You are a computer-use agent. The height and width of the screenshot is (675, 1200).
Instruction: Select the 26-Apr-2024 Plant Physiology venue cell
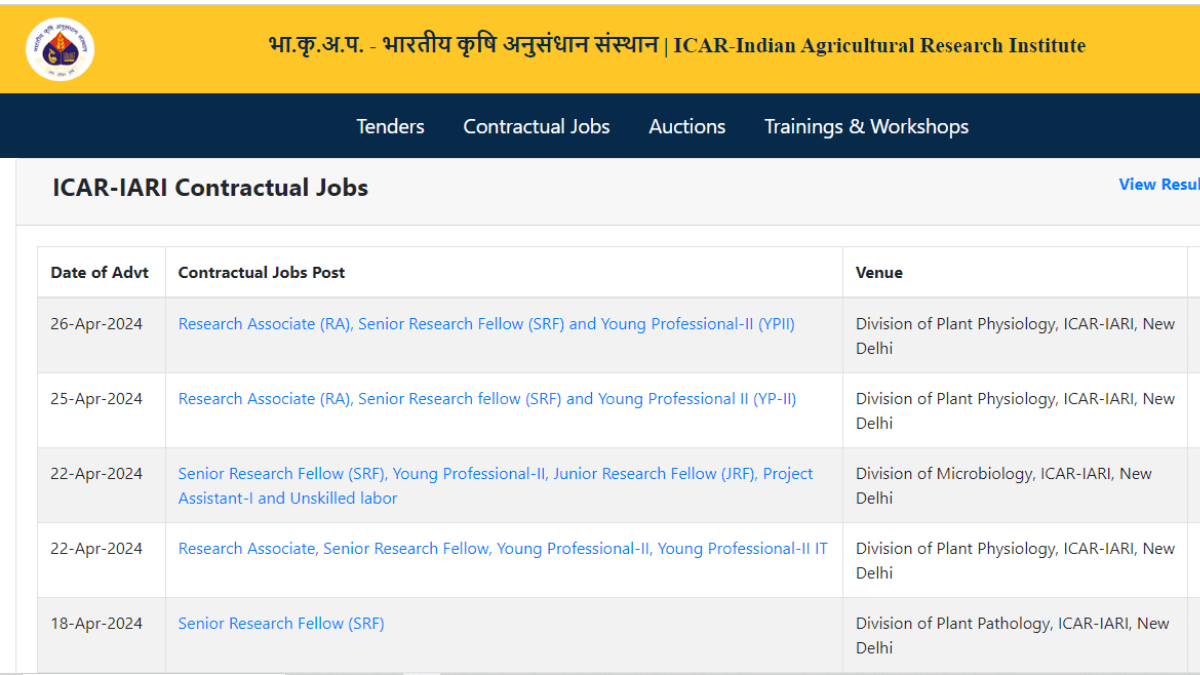click(1015, 336)
